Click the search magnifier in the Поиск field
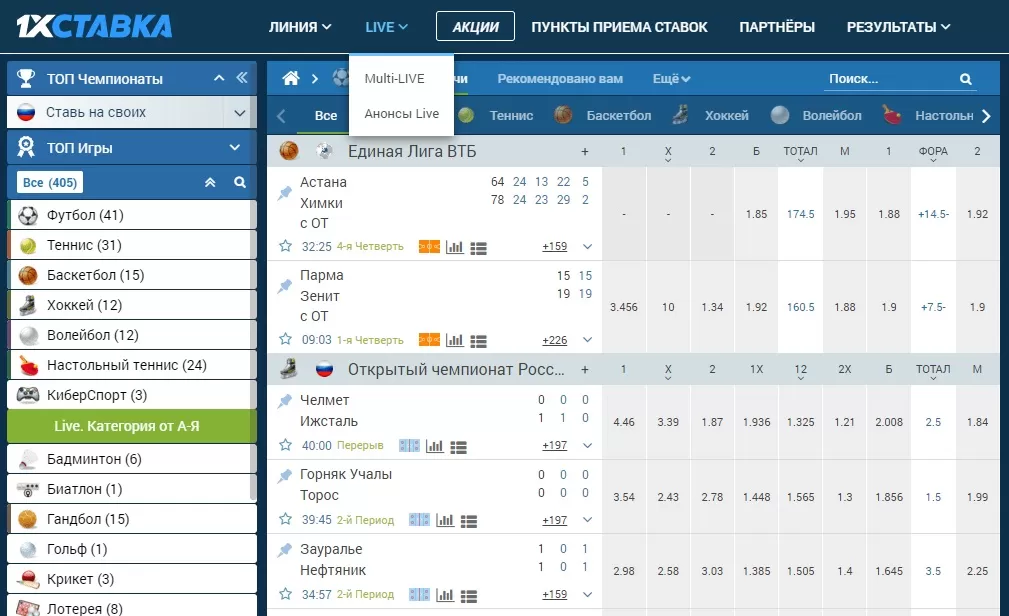 [964, 78]
